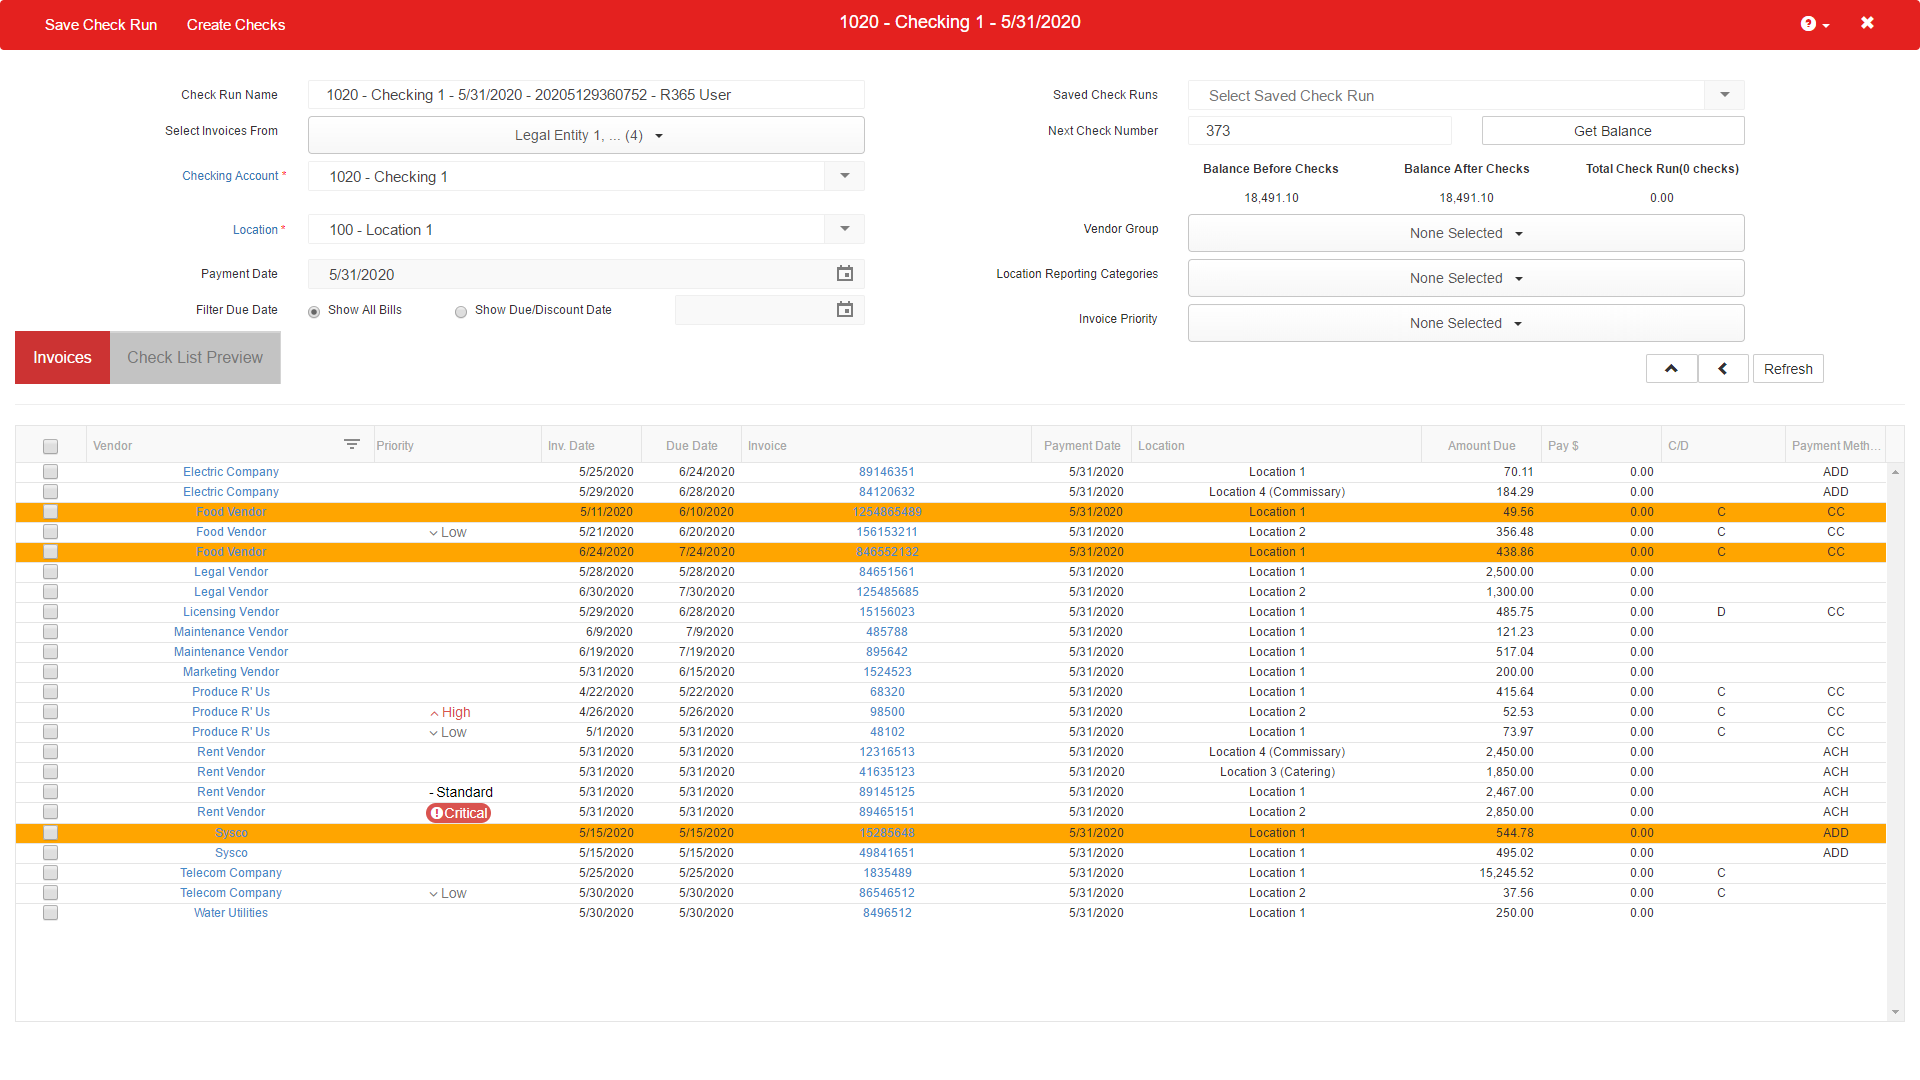This screenshot has height=1080, width=1920.
Task: Expand the Vendor Group None Selected dropdown
Action: pos(1465,233)
